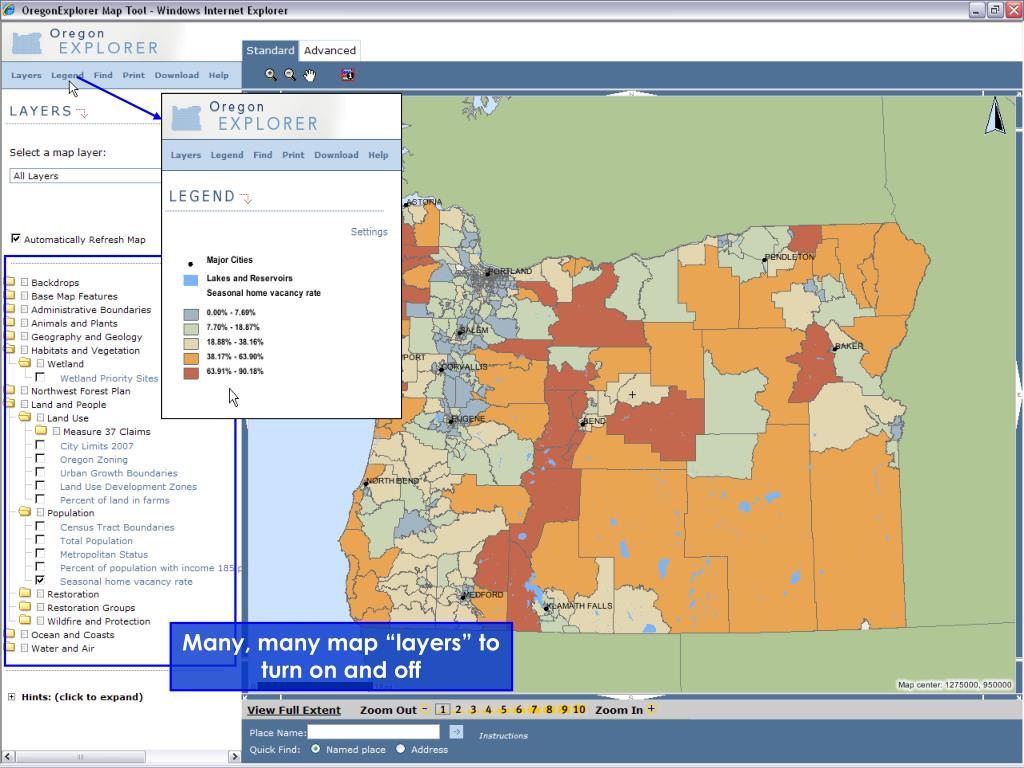The height and width of the screenshot is (768, 1024).
Task: Click the red arrow icon beside LEGEND heading
Action: click(246, 198)
